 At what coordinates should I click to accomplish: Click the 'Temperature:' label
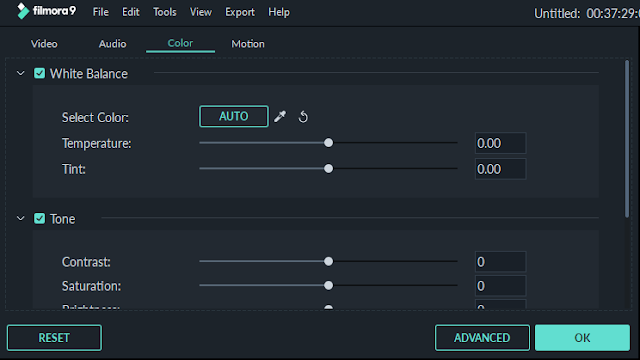[x=97, y=144]
